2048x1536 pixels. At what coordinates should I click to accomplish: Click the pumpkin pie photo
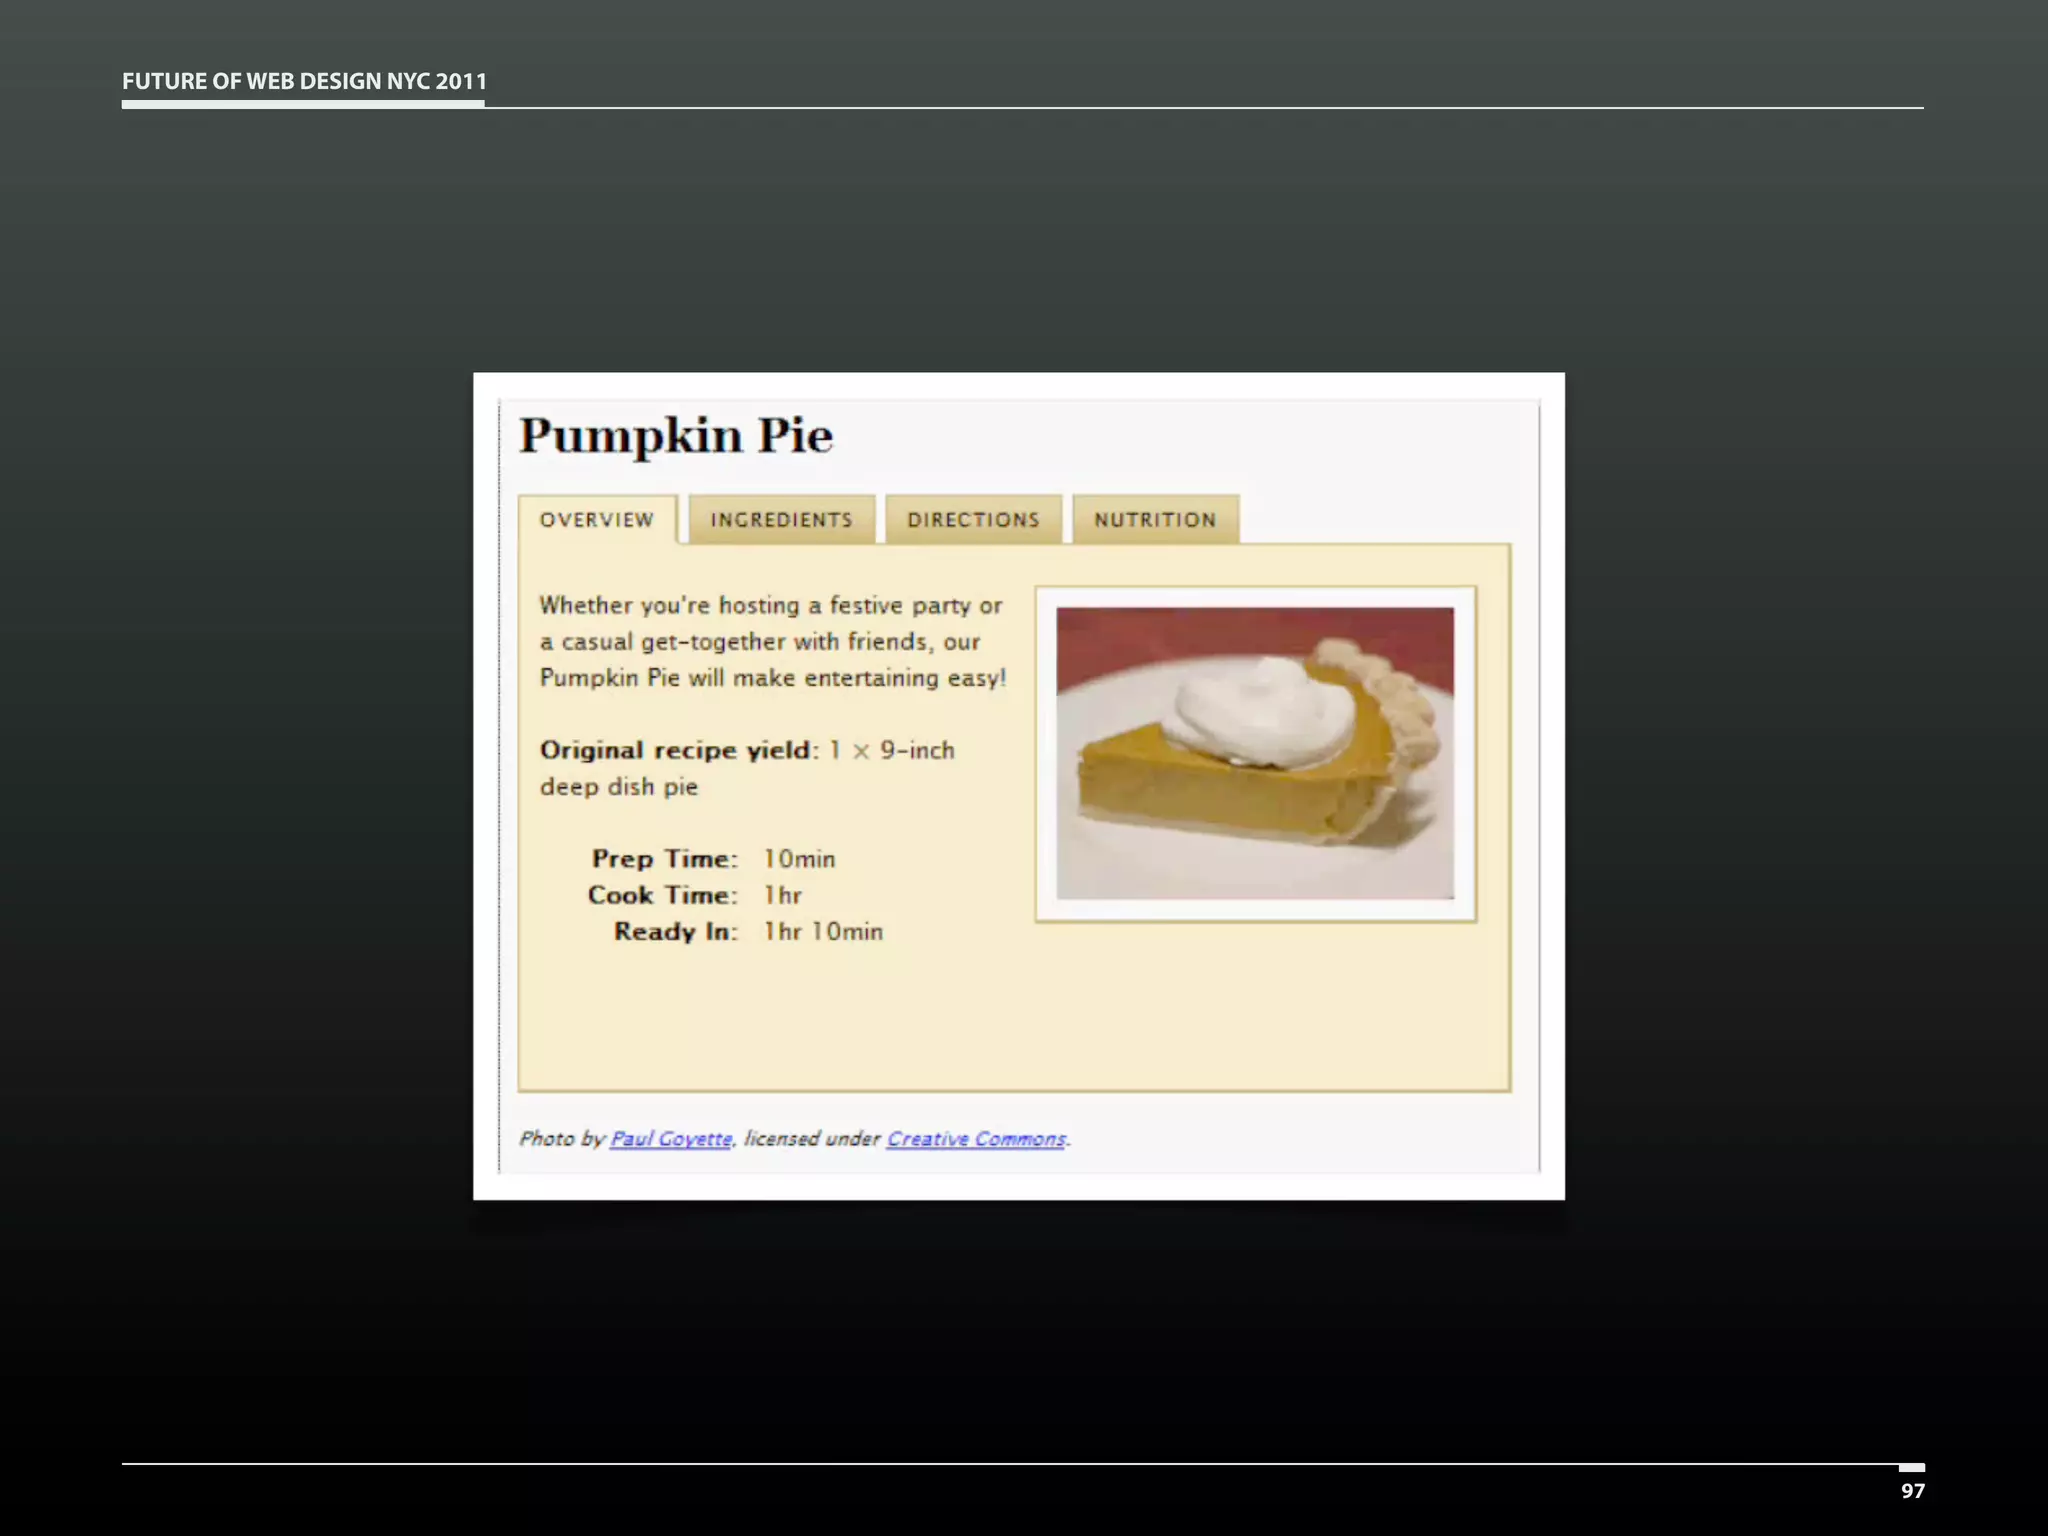[x=1255, y=753]
